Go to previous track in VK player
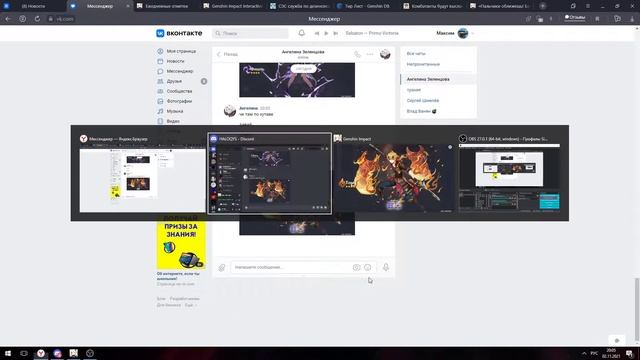This screenshot has width=640, height=360. point(317,33)
